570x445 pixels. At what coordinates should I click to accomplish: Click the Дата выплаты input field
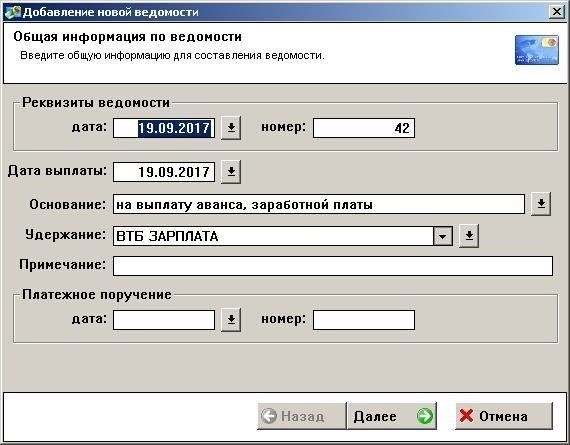pyautogui.click(x=164, y=172)
